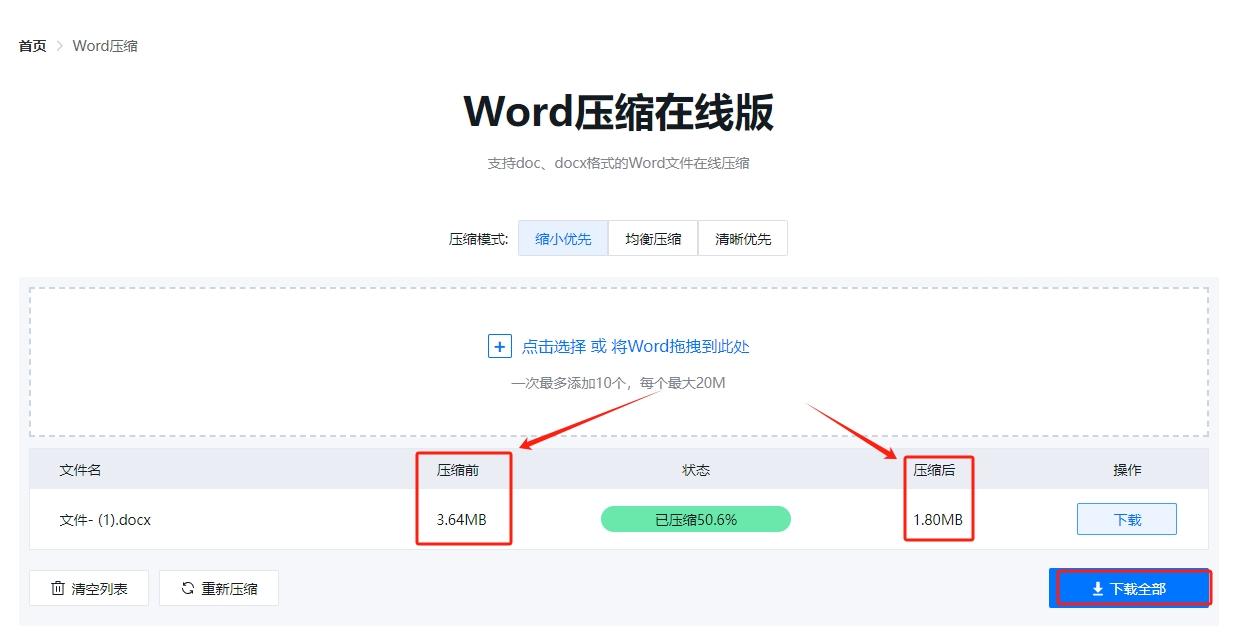Switch to 均衡压缩 compression mode
1239x633 pixels.
tap(652, 238)
